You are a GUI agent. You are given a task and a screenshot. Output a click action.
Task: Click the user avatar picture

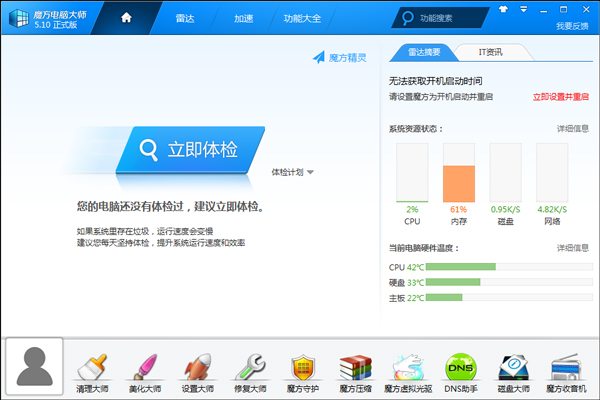point(34,366)
